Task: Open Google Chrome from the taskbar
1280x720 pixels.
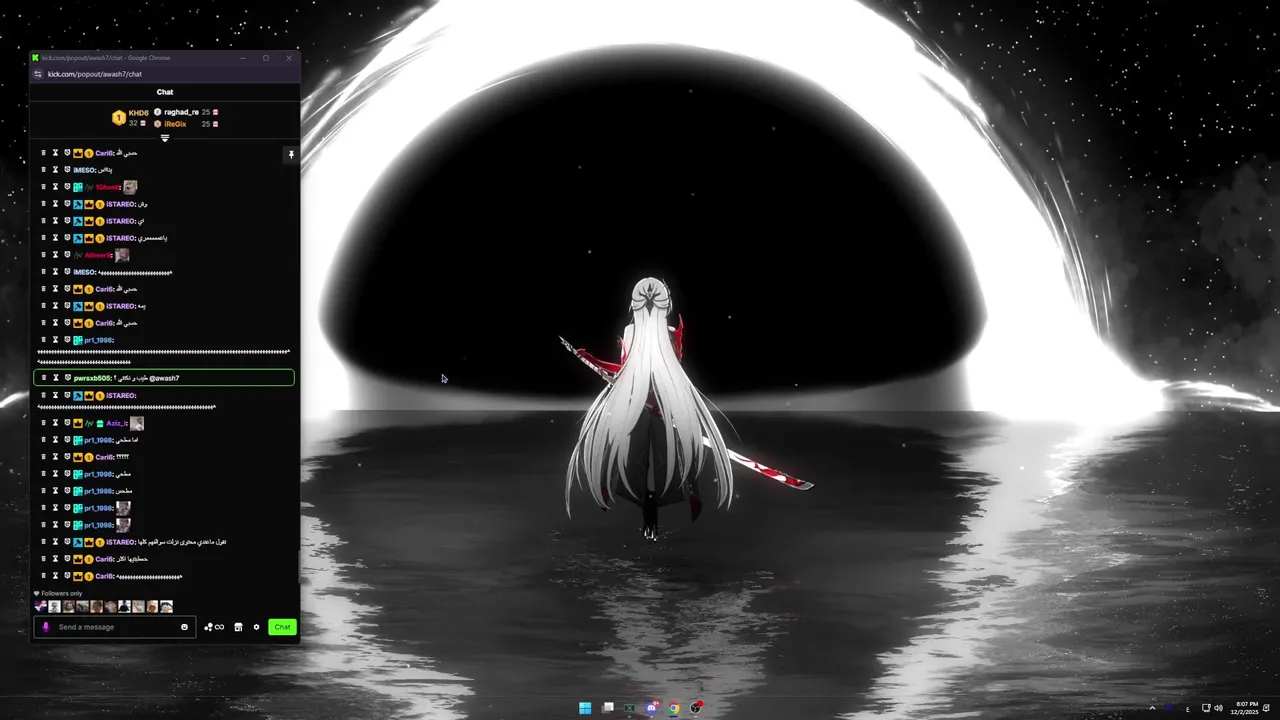Action: [x=674, y=708]
